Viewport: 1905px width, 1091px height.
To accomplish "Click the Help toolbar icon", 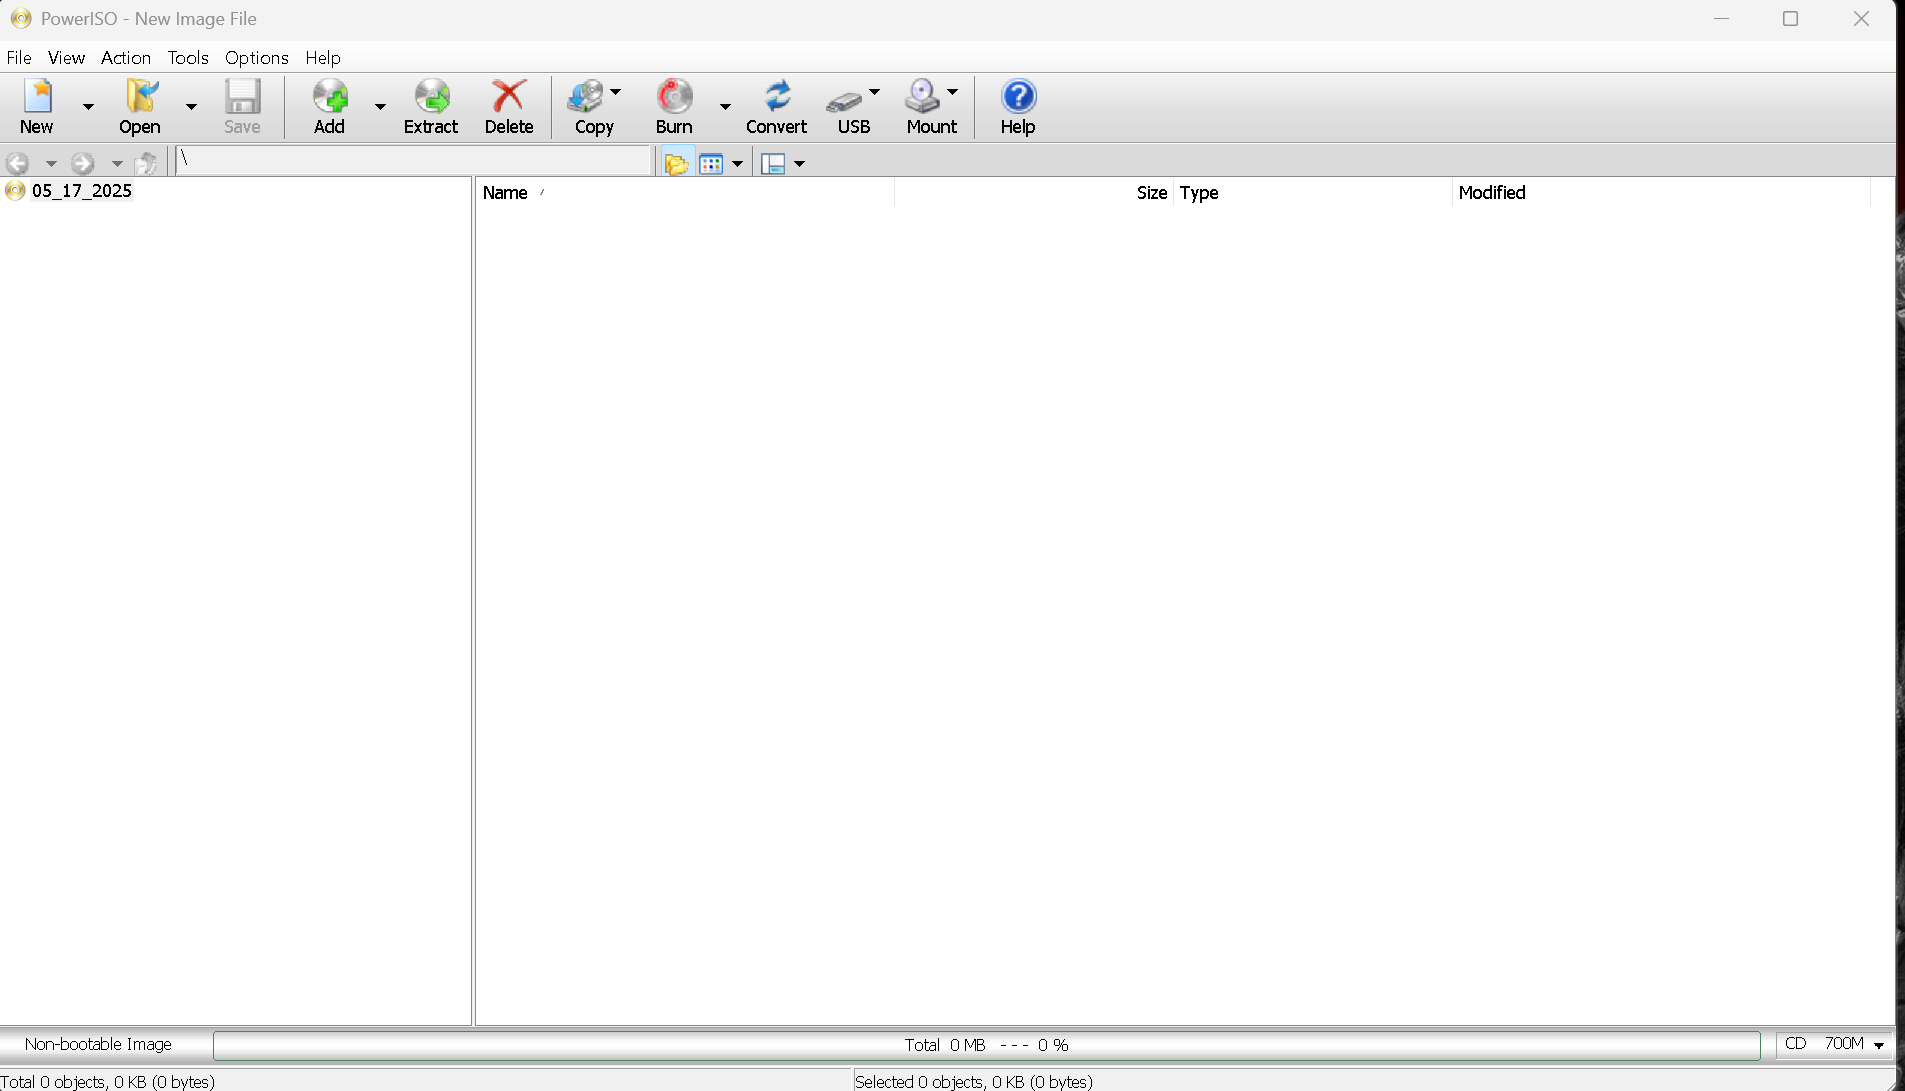I will (x=1018, y=106).
